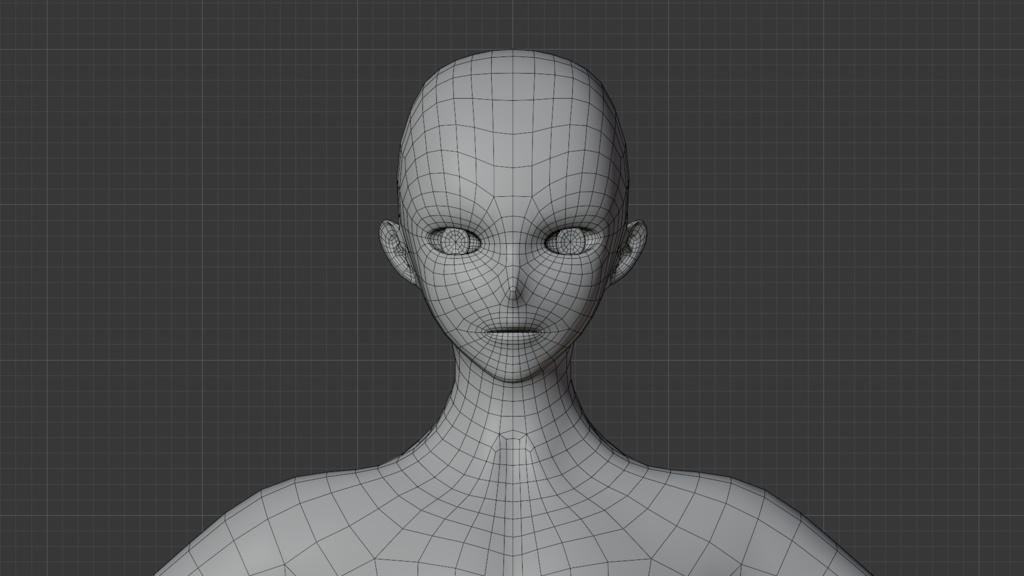Select the nose tip of the model
This screenshot has height=576, width=1024.
513,296
